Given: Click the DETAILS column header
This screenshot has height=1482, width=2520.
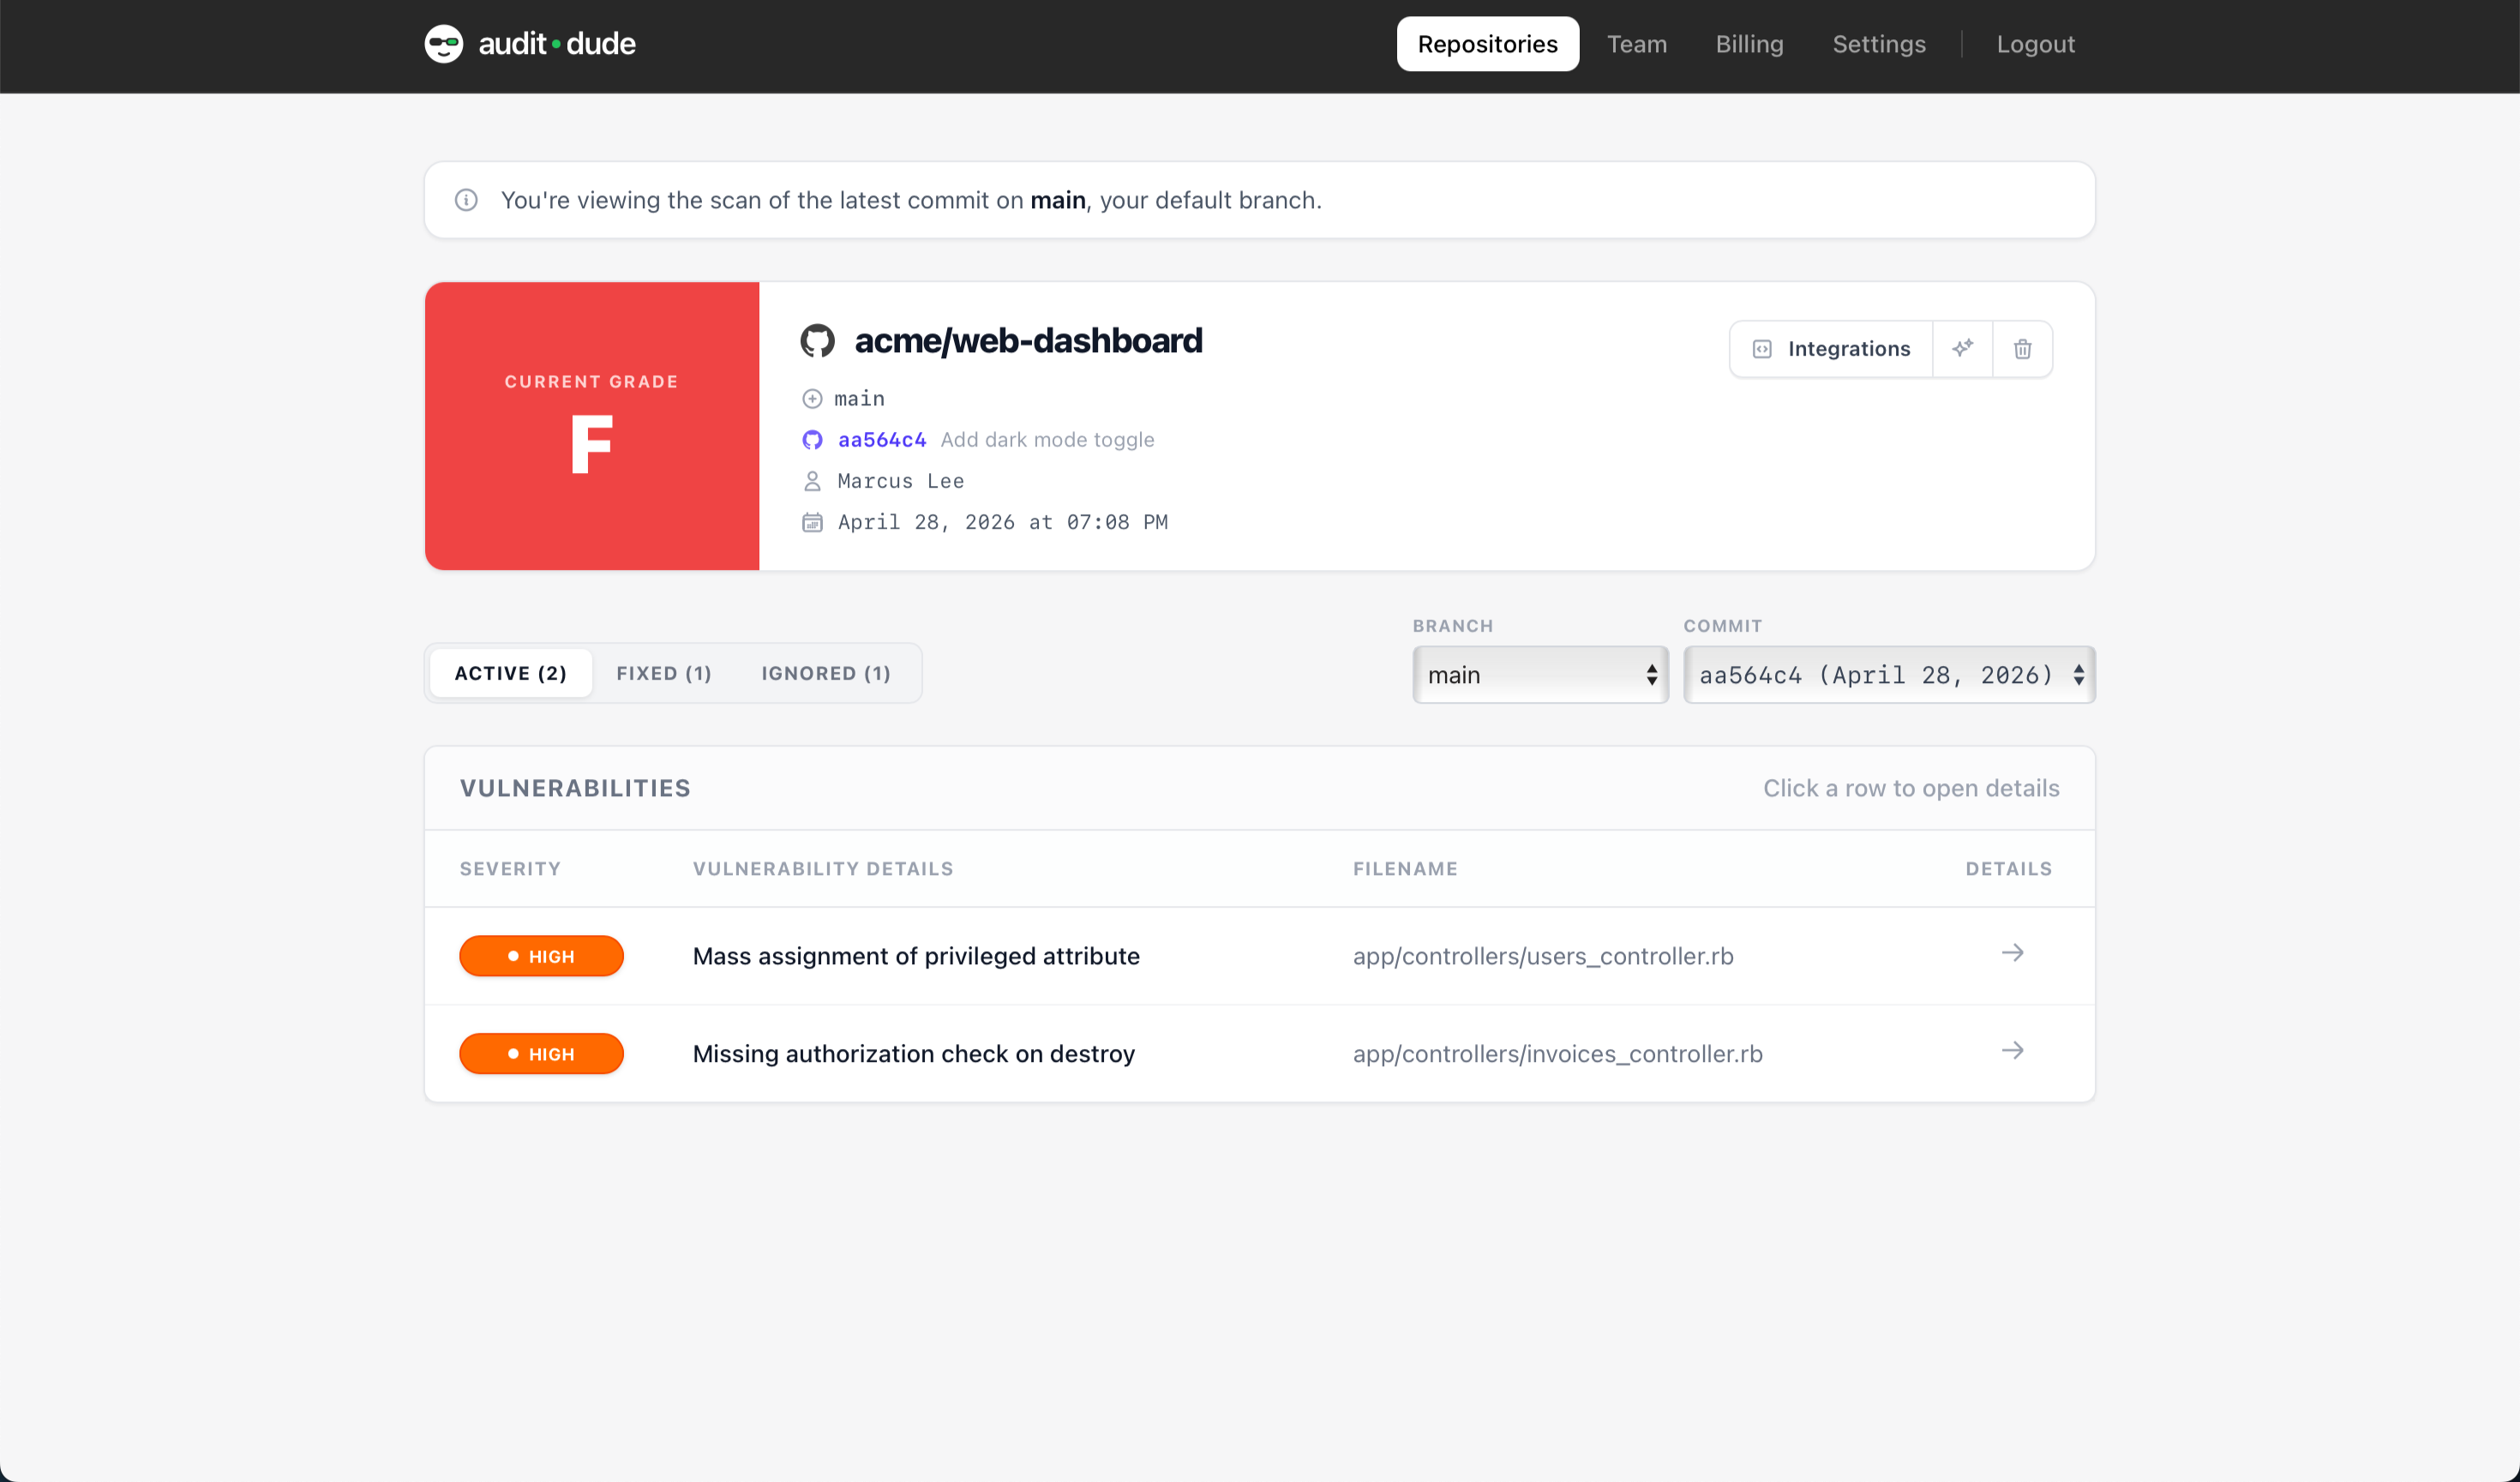Looking at the screenshot, I should (2008, 869).
